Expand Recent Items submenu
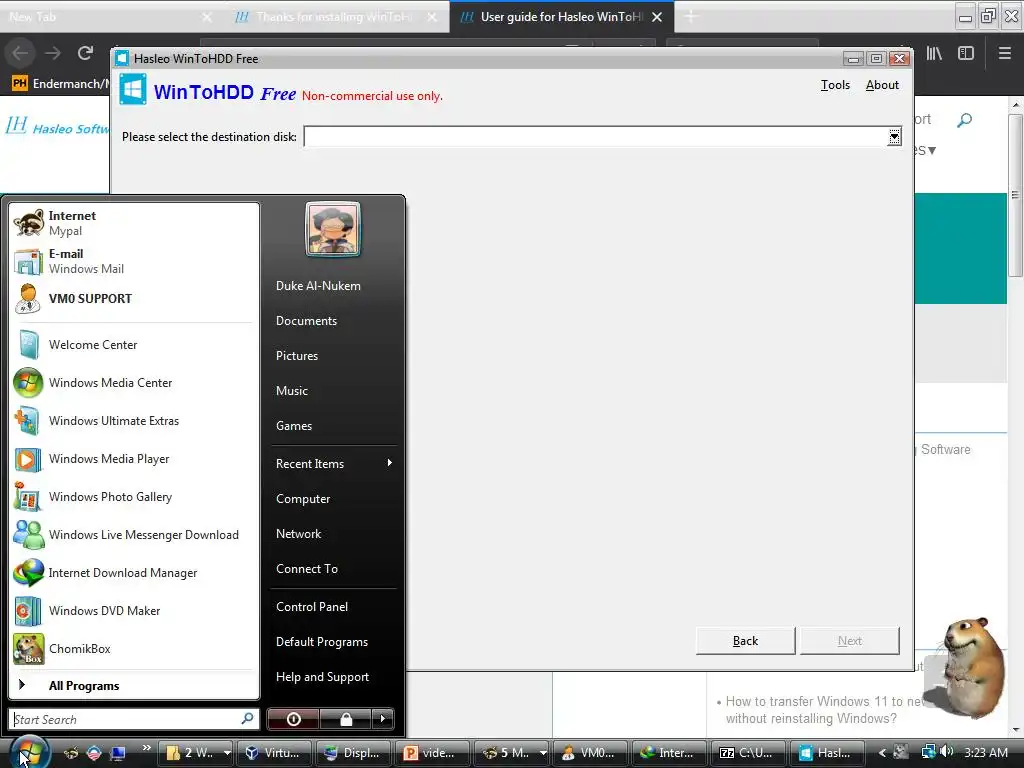The width and height of the screenshot is (1024, 768). pos(333,464)
